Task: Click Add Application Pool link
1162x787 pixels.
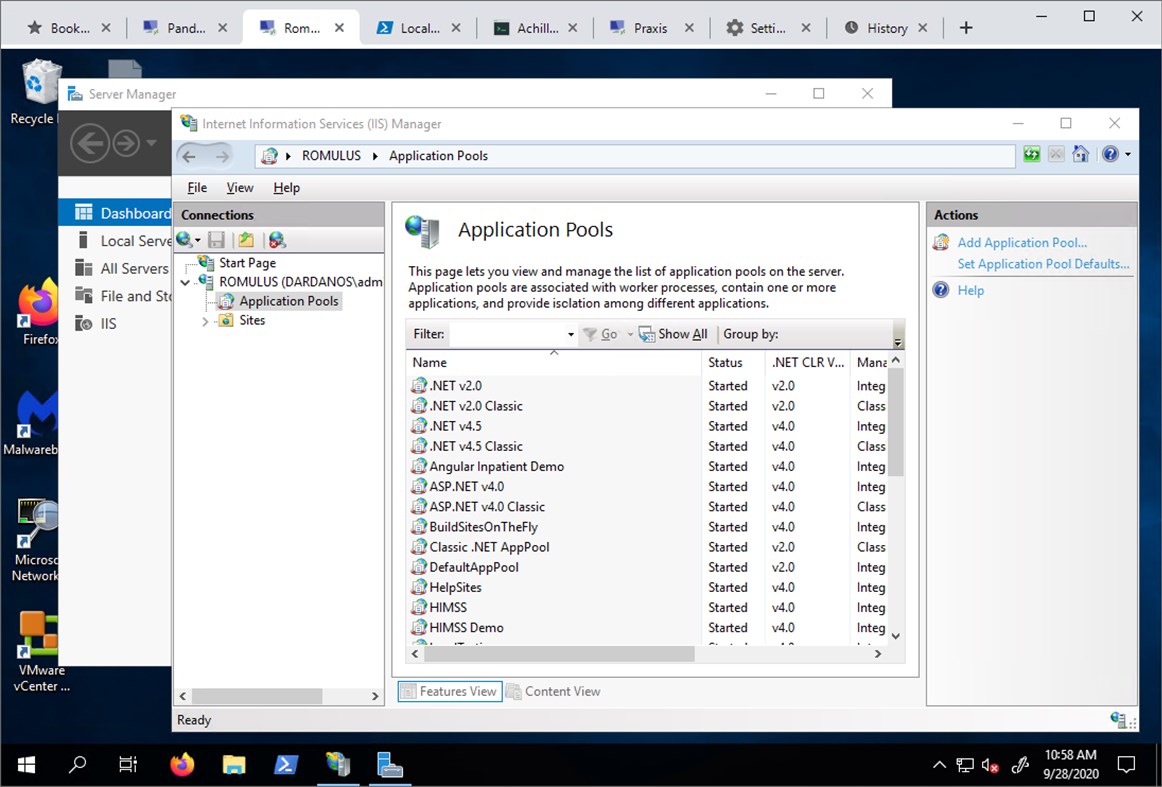Action: [1022, 242]
